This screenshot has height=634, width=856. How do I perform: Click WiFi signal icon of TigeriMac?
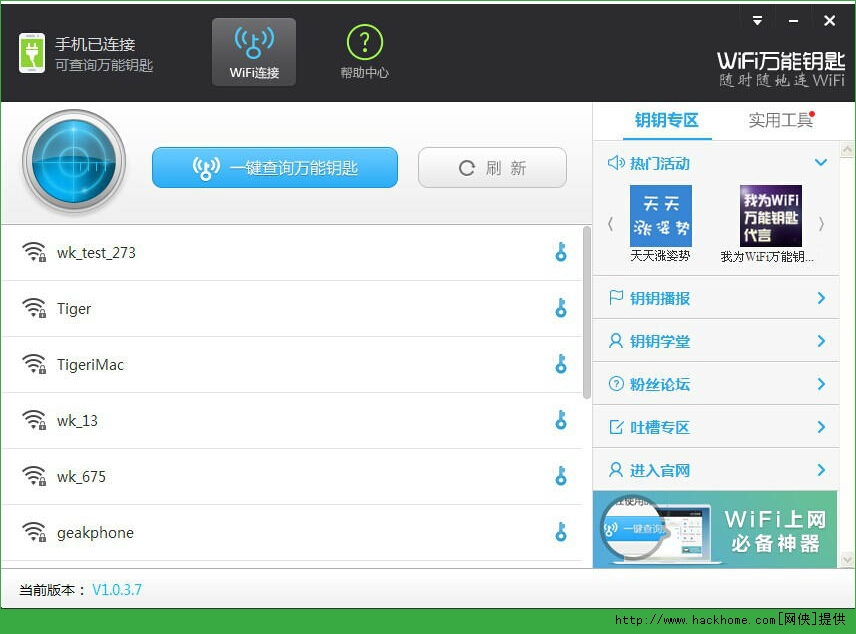(34, 364)
